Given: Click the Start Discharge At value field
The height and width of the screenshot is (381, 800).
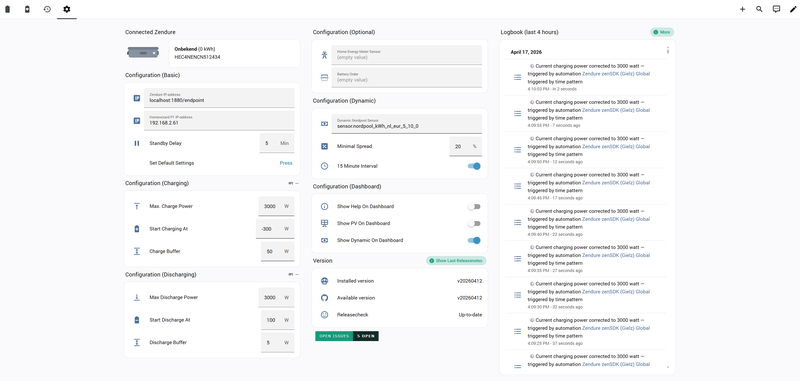Looking at the screenshot, I should 278,320.
